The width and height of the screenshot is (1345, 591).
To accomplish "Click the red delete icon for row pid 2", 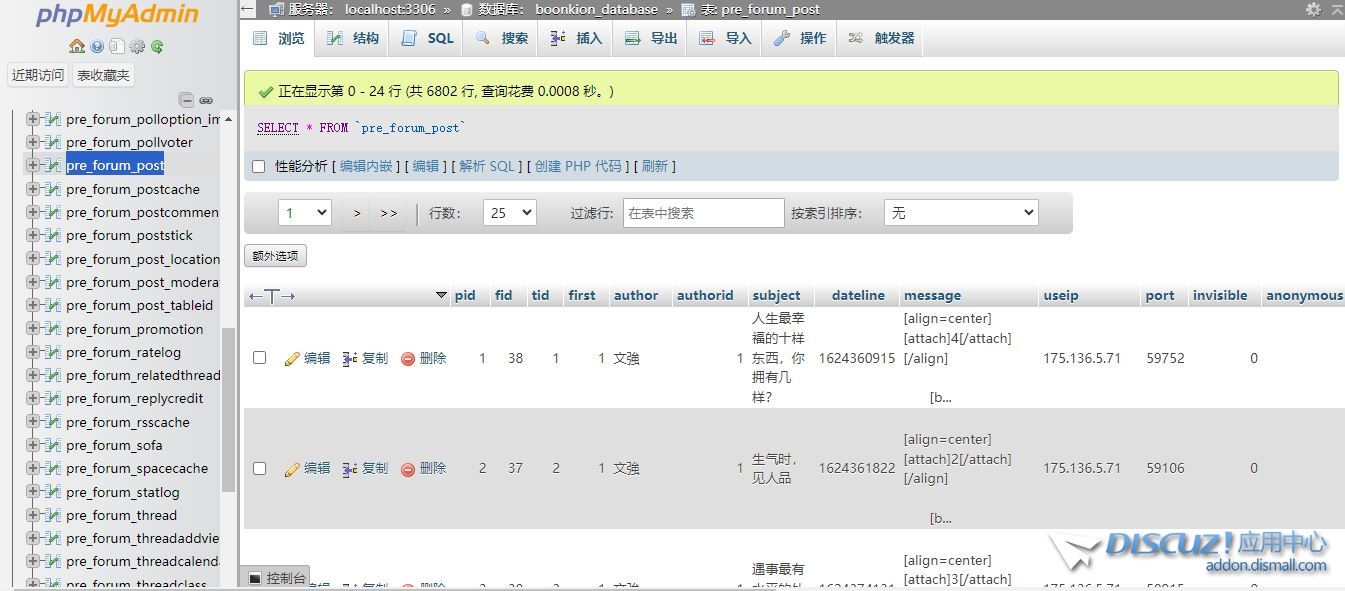I will 408,469.
